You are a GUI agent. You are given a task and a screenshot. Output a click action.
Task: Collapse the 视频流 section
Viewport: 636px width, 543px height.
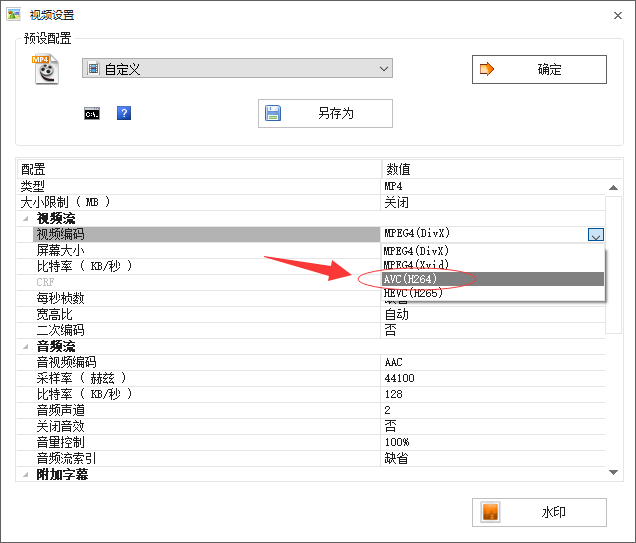tap(26, 218)
